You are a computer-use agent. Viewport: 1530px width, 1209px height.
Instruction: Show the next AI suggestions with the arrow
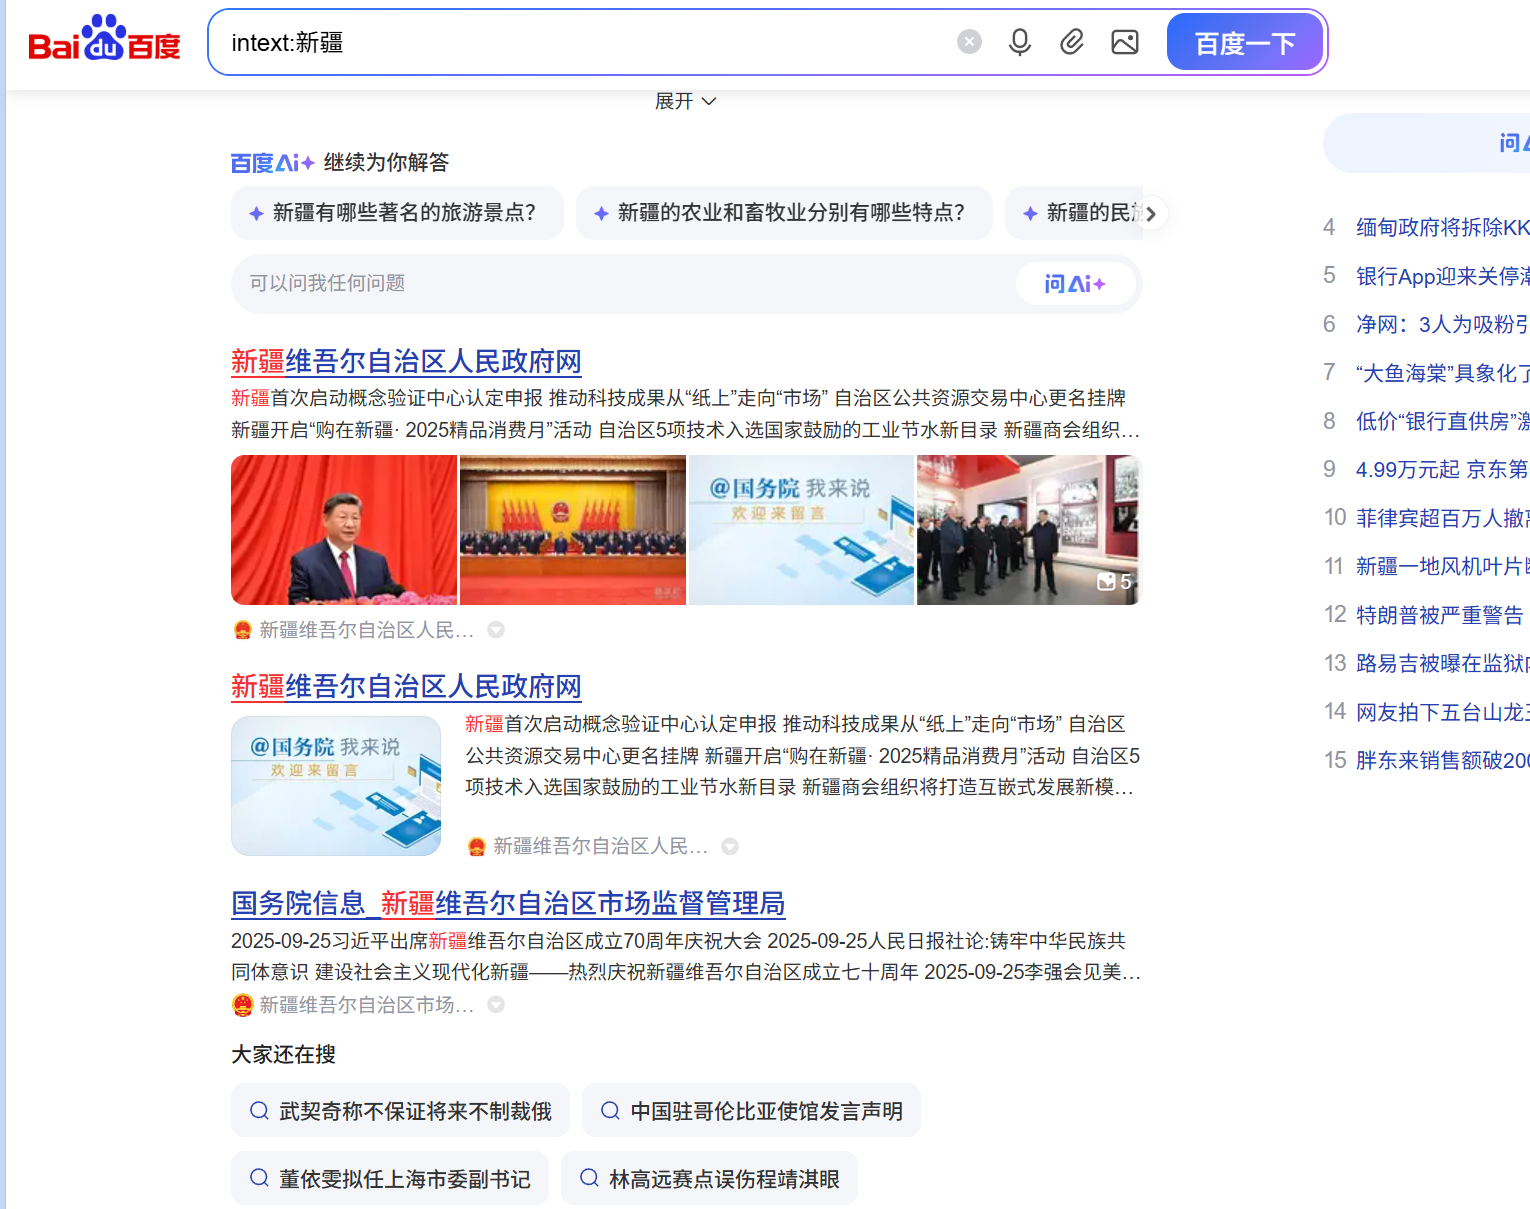click(1151, 214)
